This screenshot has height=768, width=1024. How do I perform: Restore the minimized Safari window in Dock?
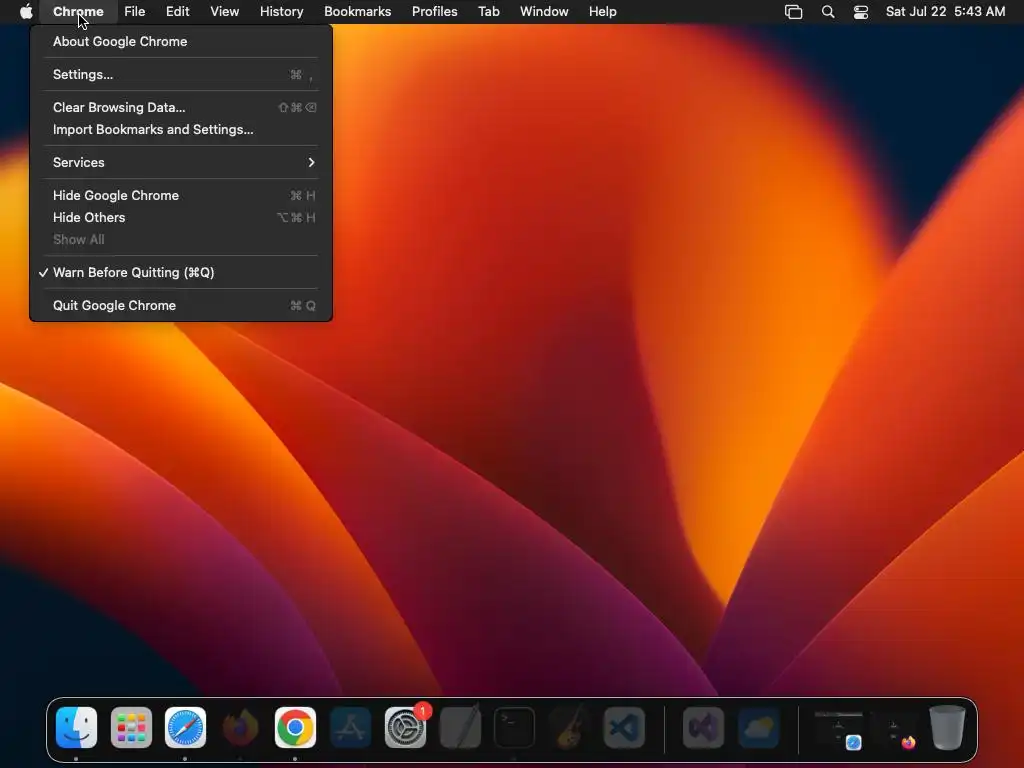click(839, 730)
